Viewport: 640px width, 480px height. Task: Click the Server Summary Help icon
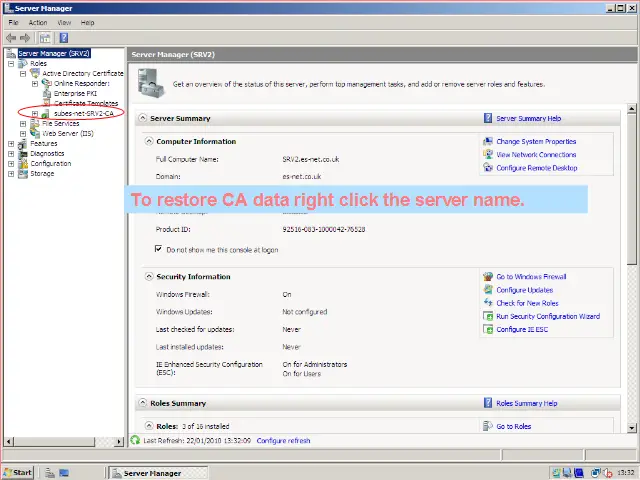click(x=488, y=118)
